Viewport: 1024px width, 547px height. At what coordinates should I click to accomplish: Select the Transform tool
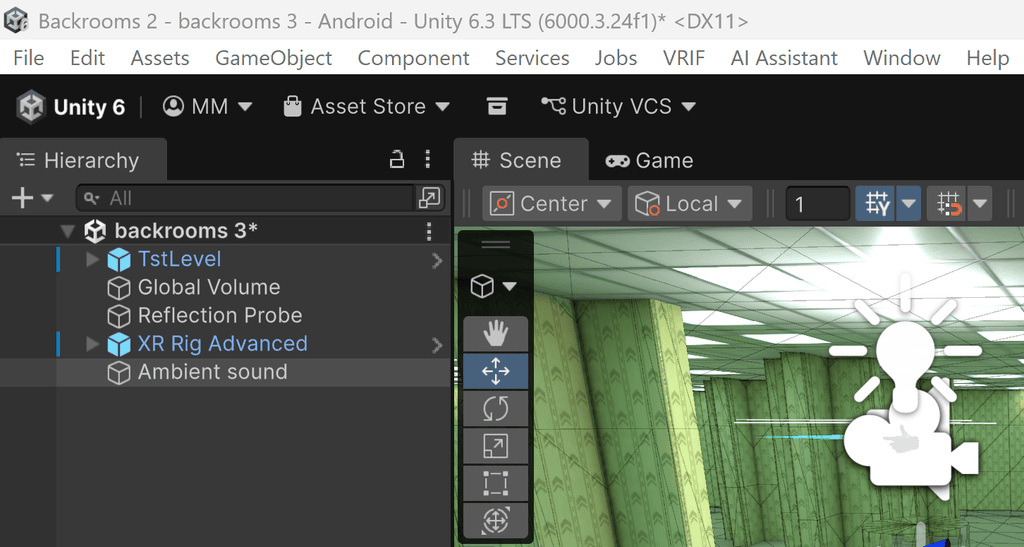point(496,521)
